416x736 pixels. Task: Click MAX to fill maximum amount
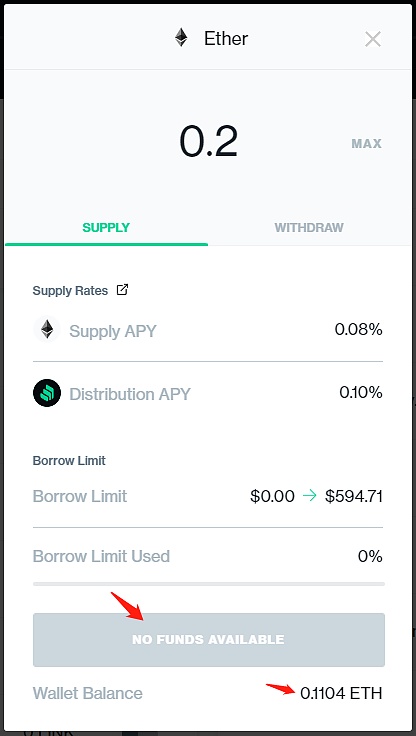click(x=367, y=144)
